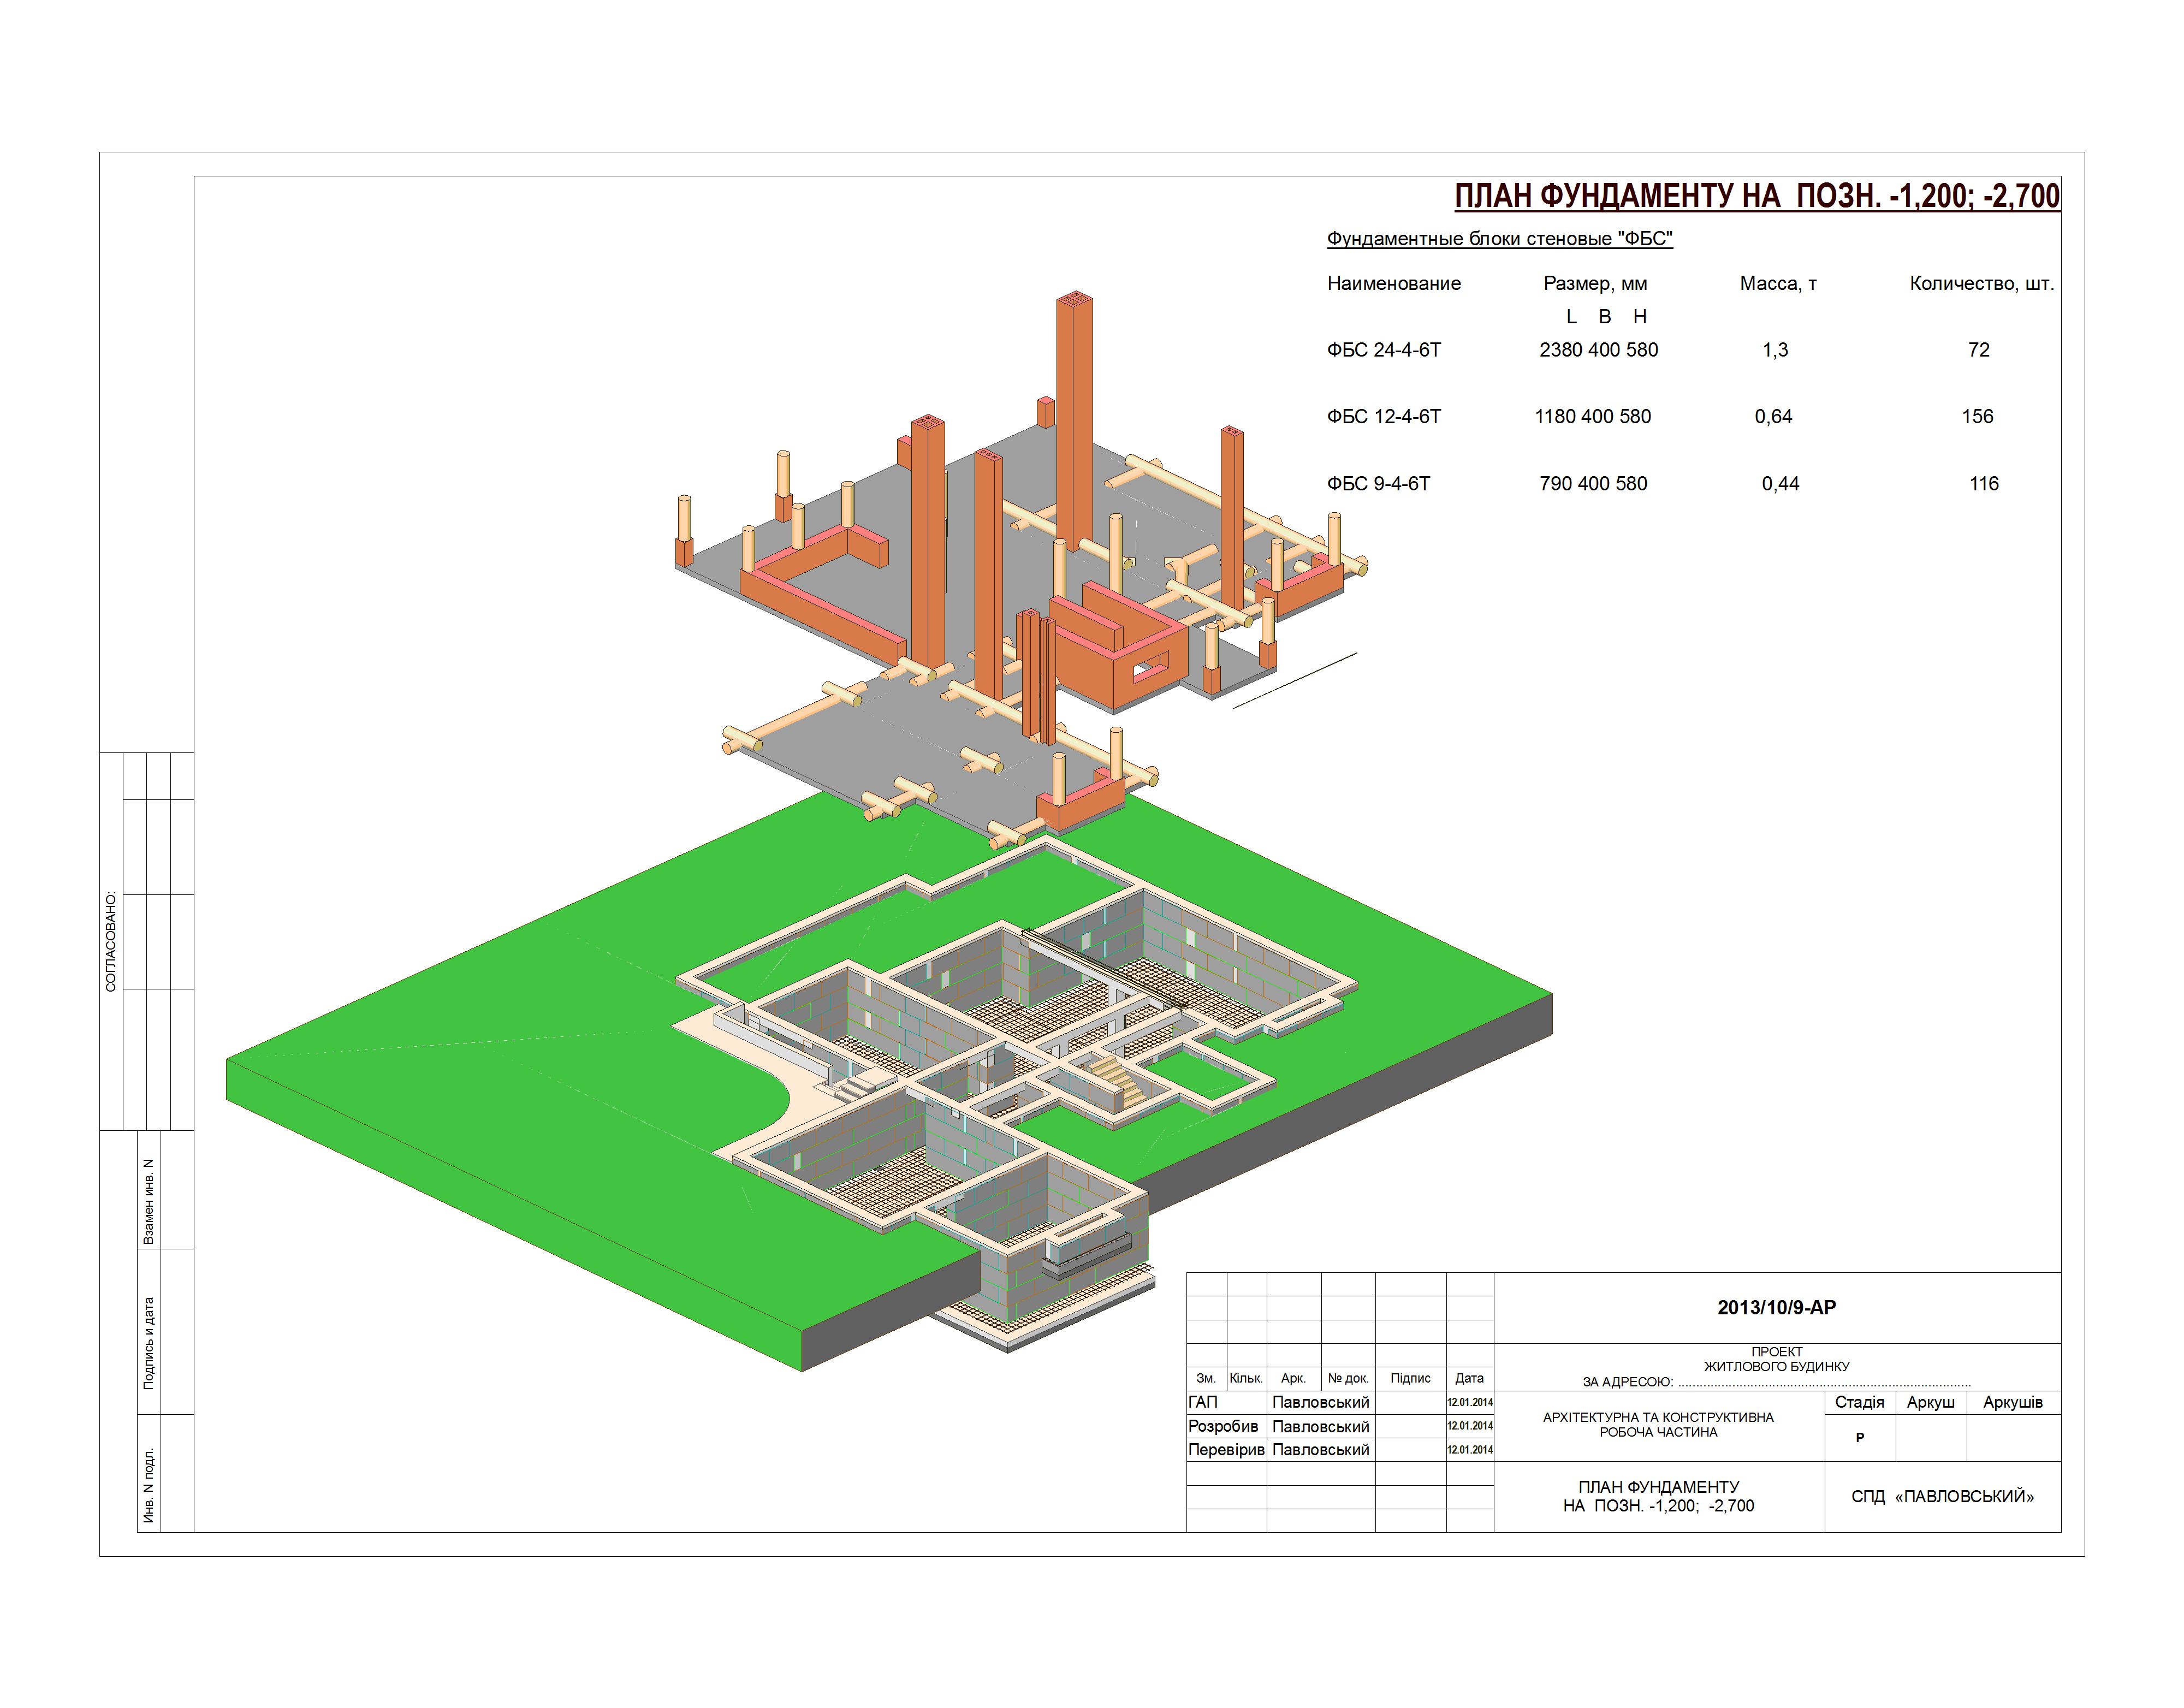Click the ФБС 12-4-6Т row name

[x=1383, y=417]
